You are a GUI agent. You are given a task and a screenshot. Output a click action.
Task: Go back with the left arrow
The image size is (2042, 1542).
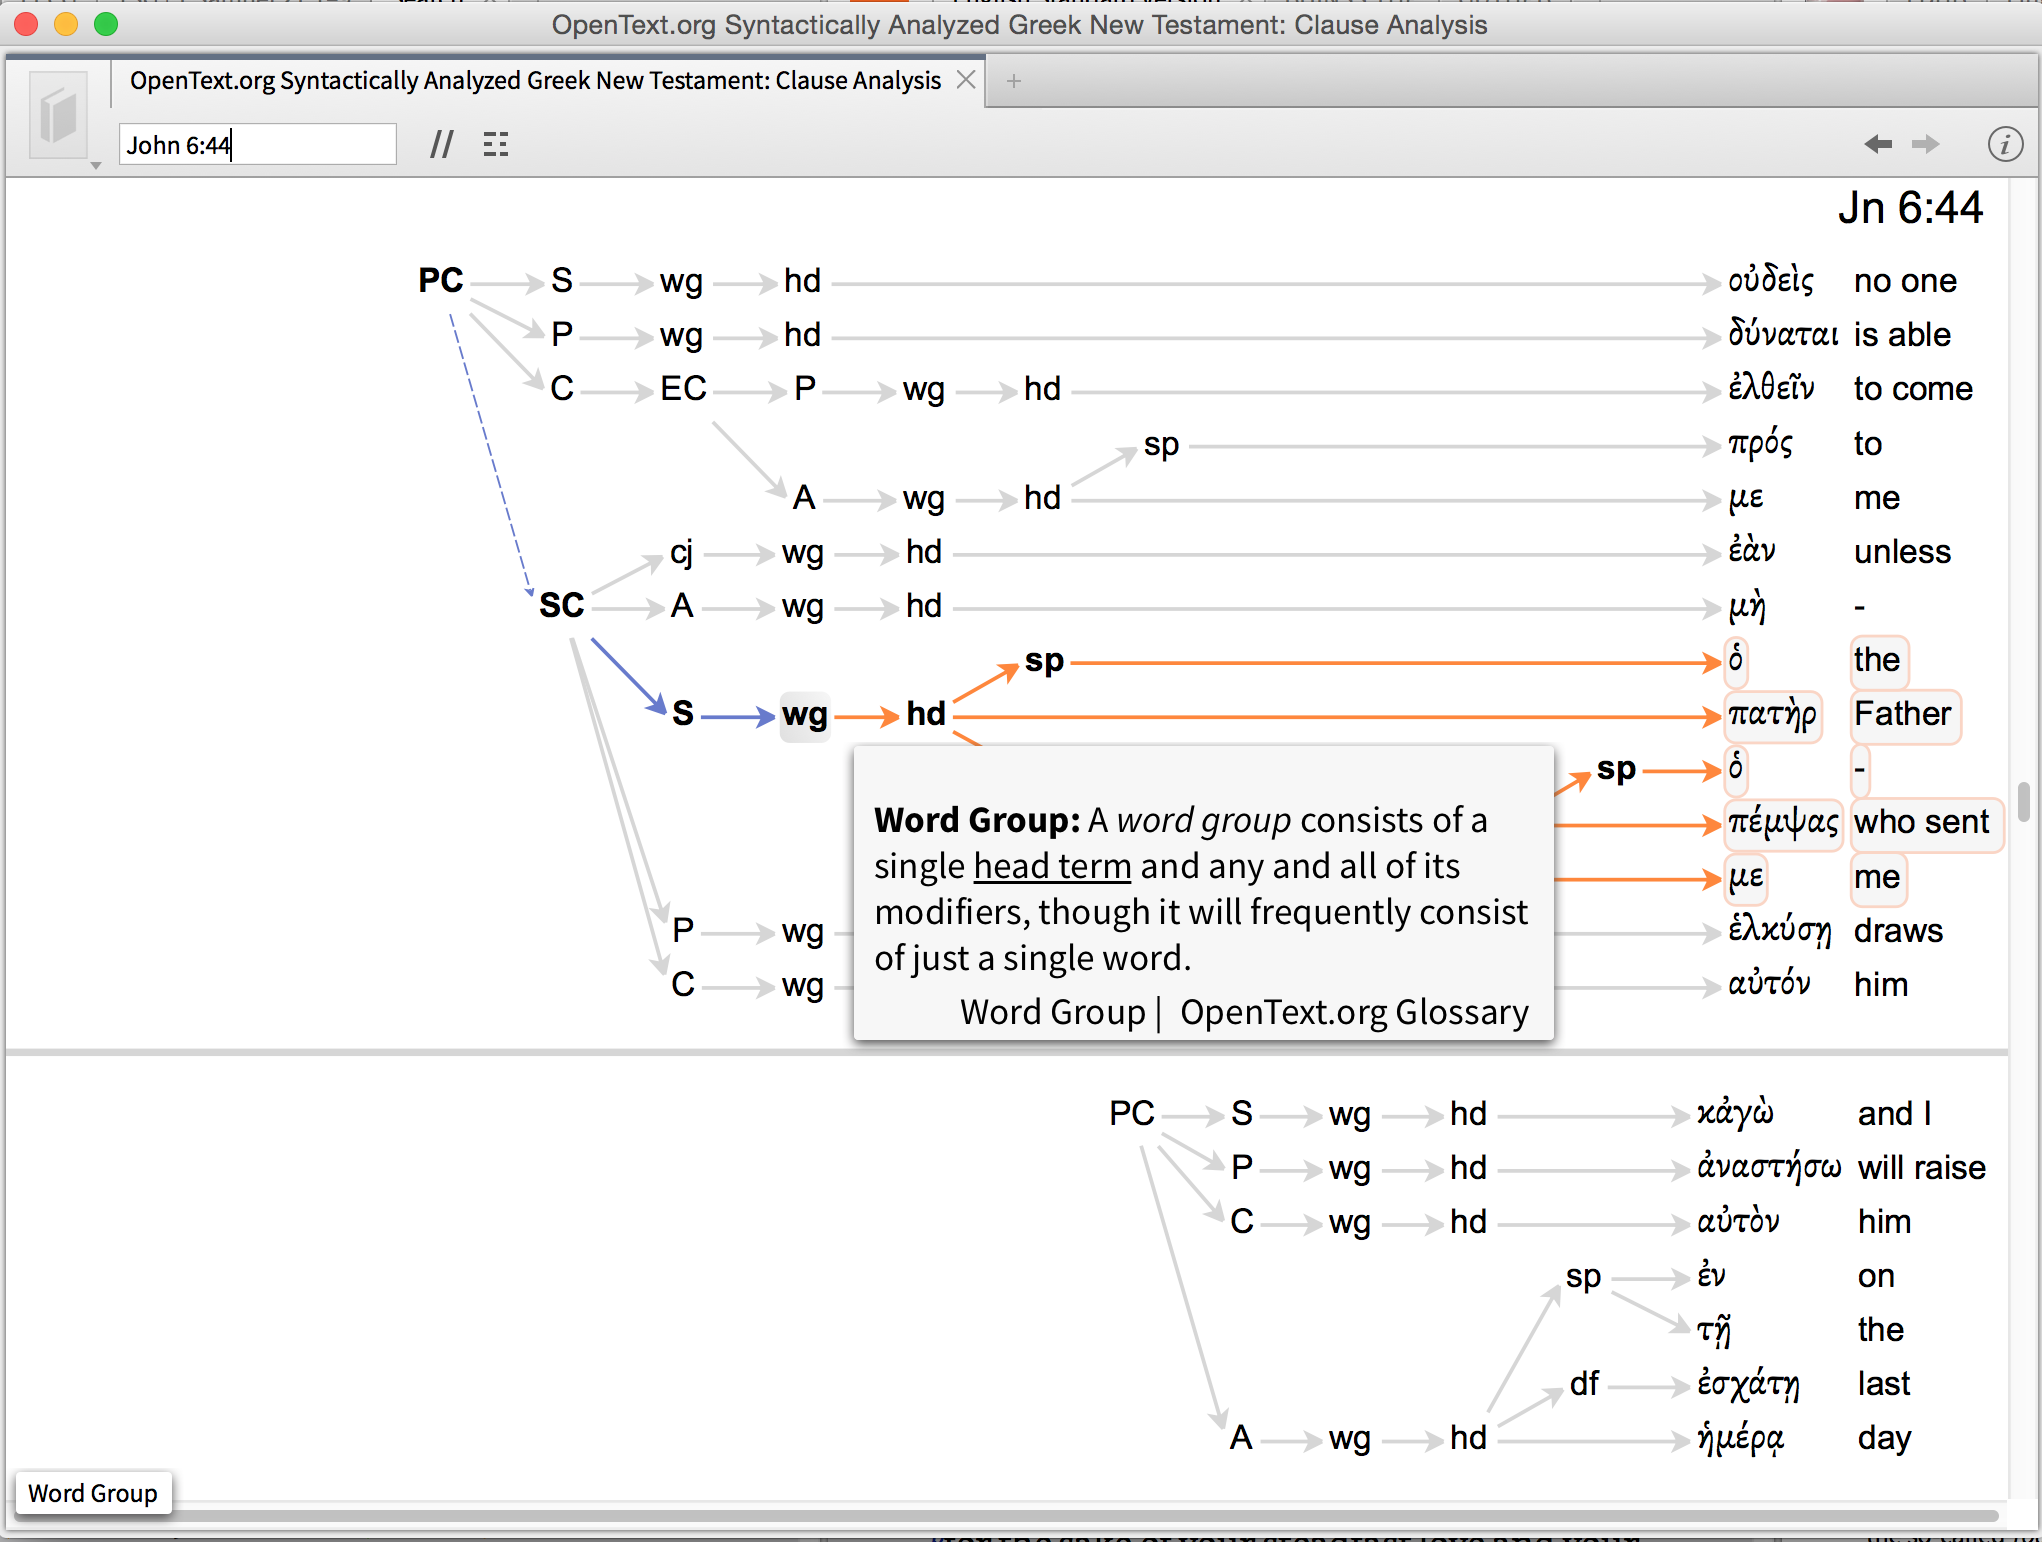coord(1878,145)
